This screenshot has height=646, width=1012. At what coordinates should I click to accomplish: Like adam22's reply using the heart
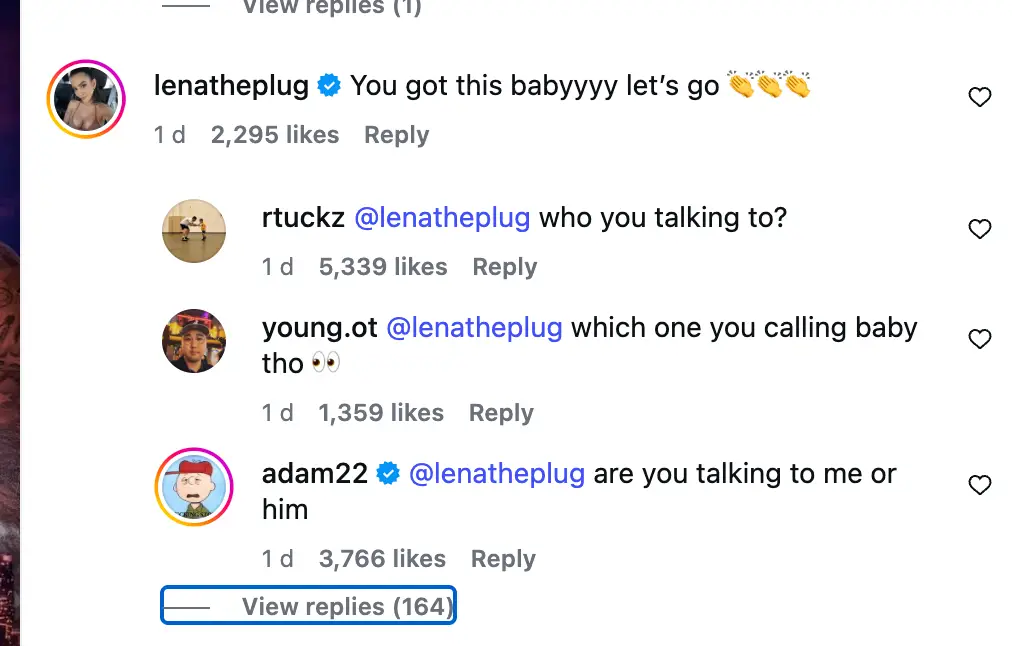click(980, 485)
